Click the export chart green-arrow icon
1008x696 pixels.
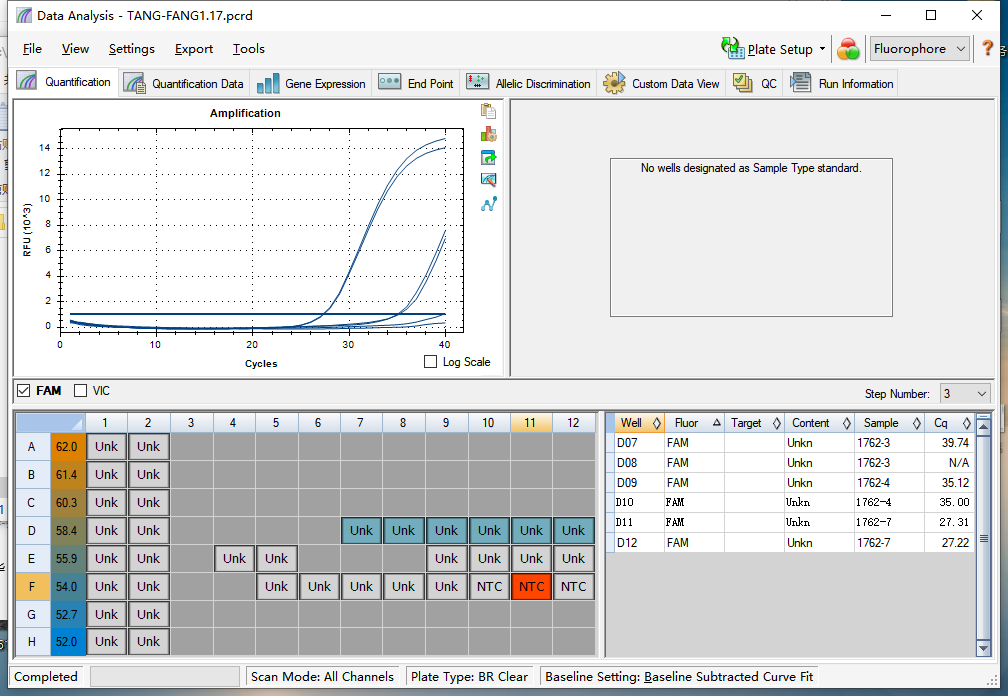pyautogui.click(x=489, y=157)
